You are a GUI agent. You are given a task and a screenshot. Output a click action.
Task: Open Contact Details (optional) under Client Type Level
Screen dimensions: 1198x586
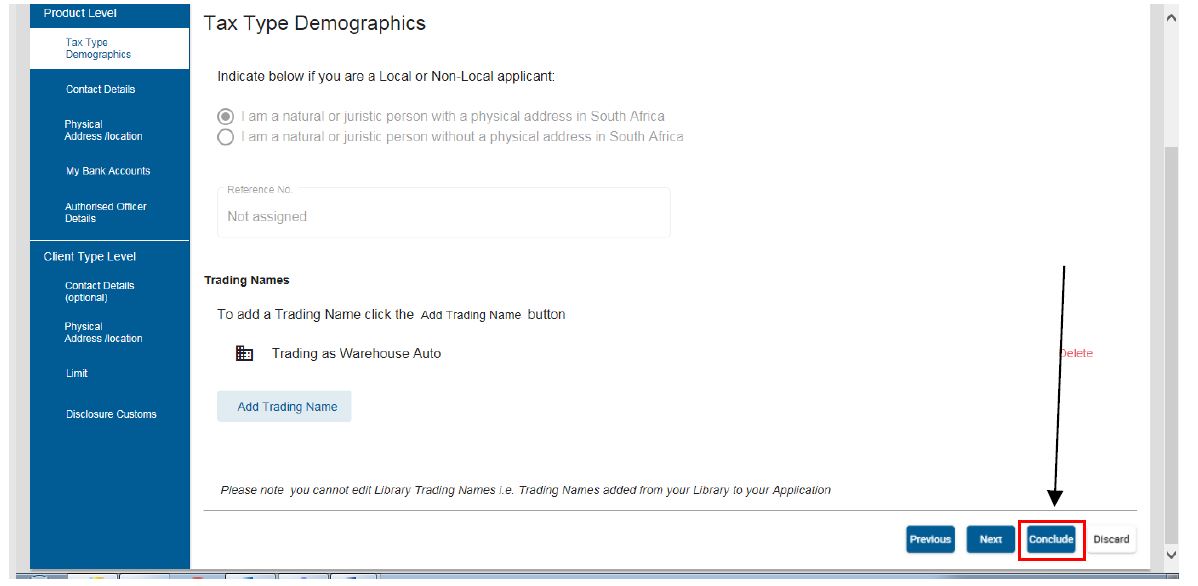99,291
